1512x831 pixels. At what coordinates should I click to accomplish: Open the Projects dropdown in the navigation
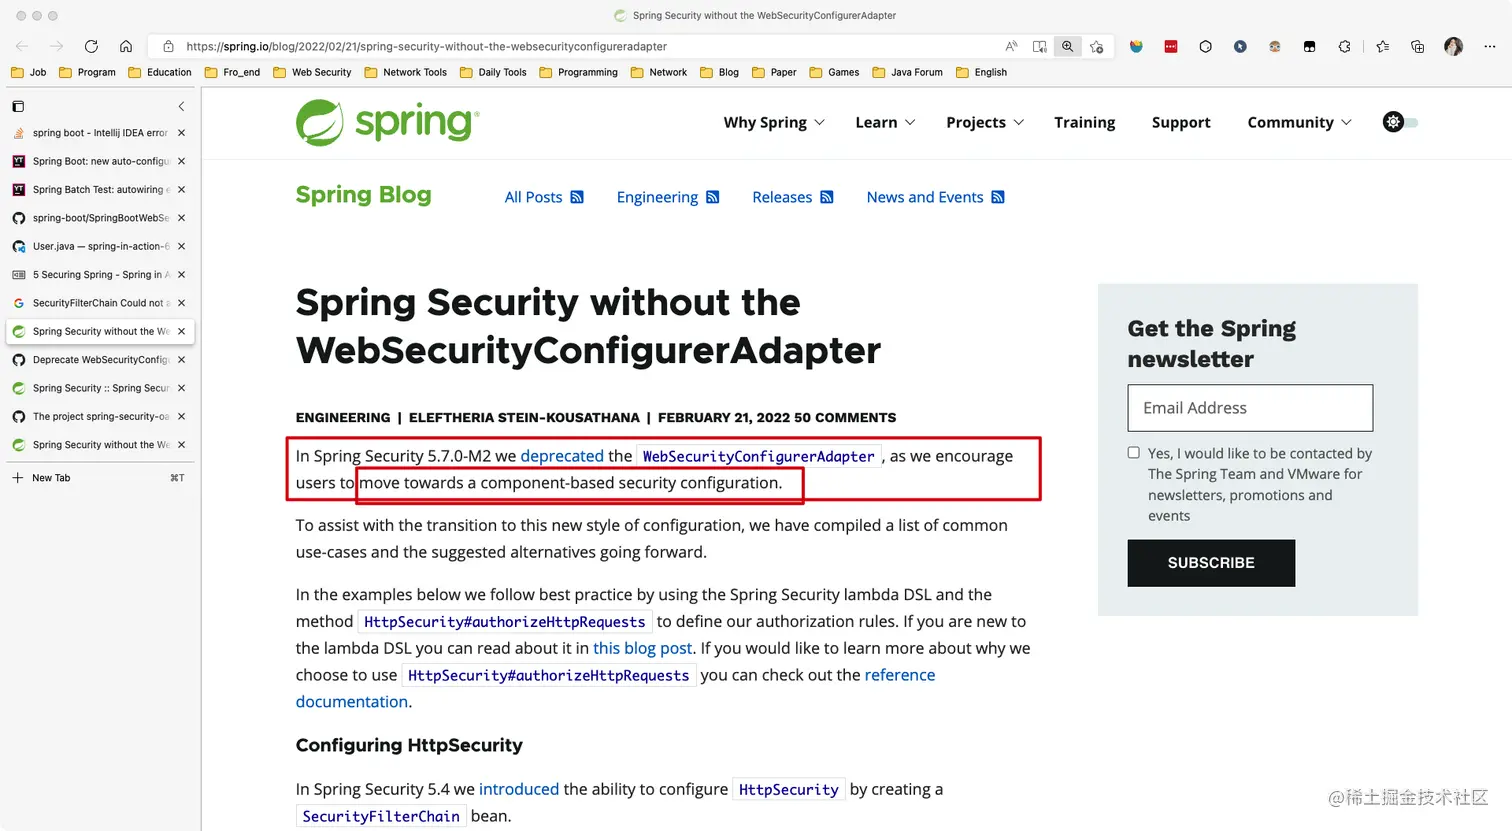pyautogui.click(x=983, y=121)
